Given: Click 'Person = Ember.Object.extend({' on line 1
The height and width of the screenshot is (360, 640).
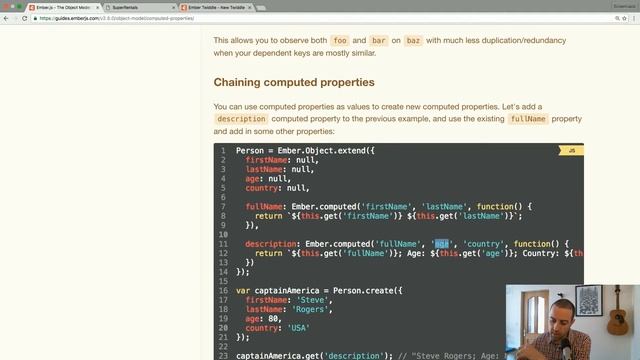Looking at the screenshot, I should click(305, 151).
